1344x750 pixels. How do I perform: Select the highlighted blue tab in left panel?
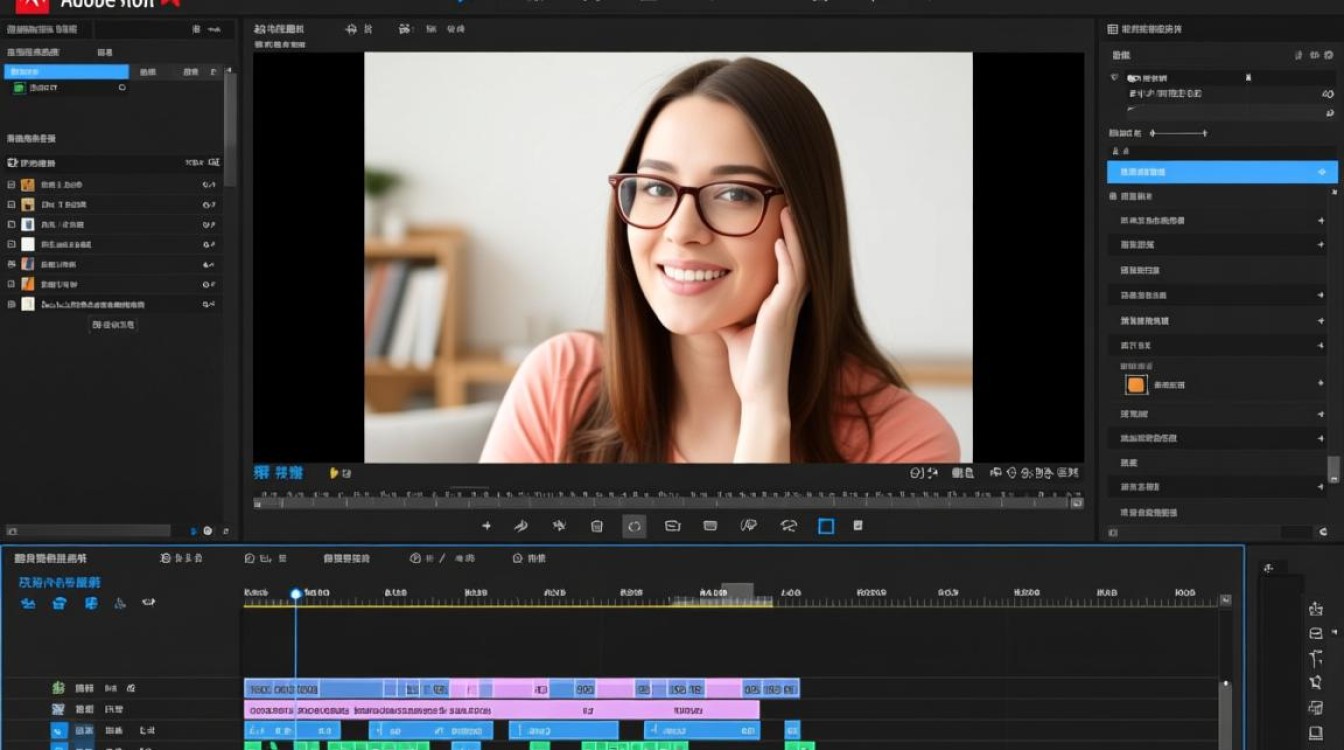67,72
